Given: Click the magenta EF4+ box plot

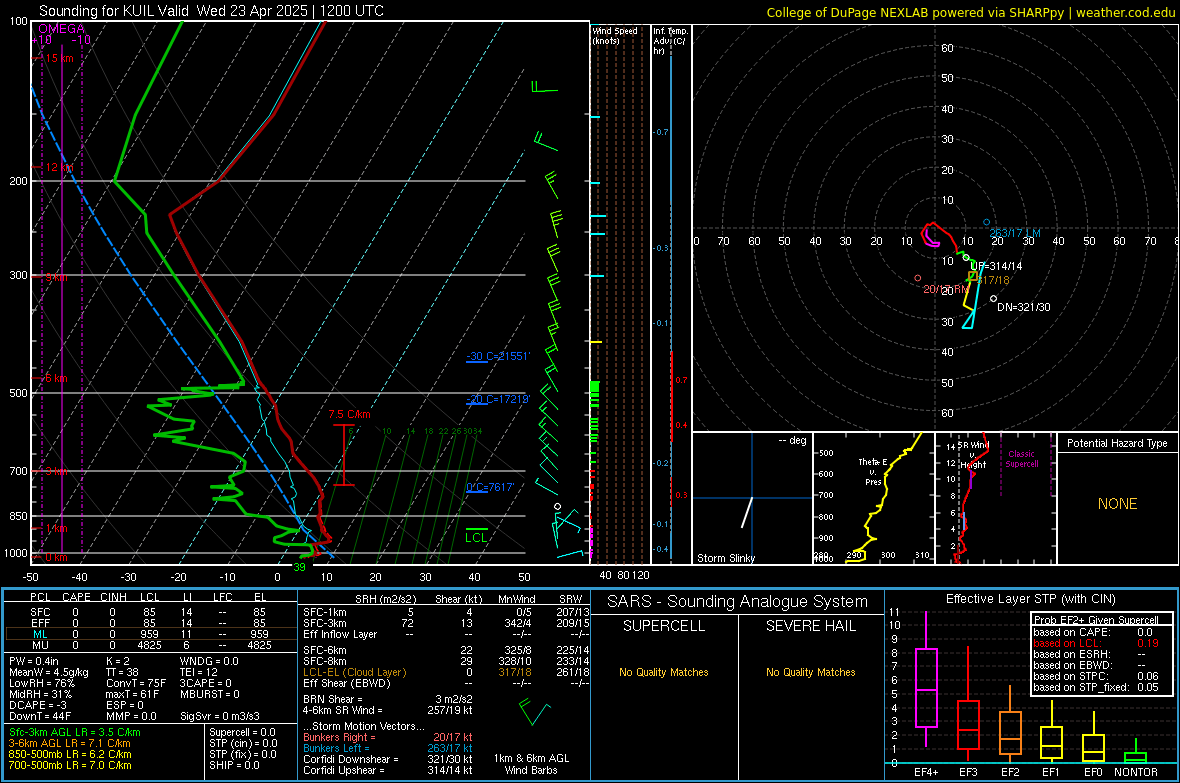Looking at the screenshot, I should point(926,679).
